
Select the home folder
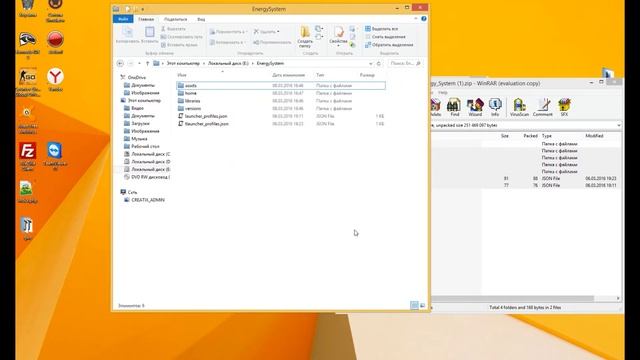[x=281, y=93]
